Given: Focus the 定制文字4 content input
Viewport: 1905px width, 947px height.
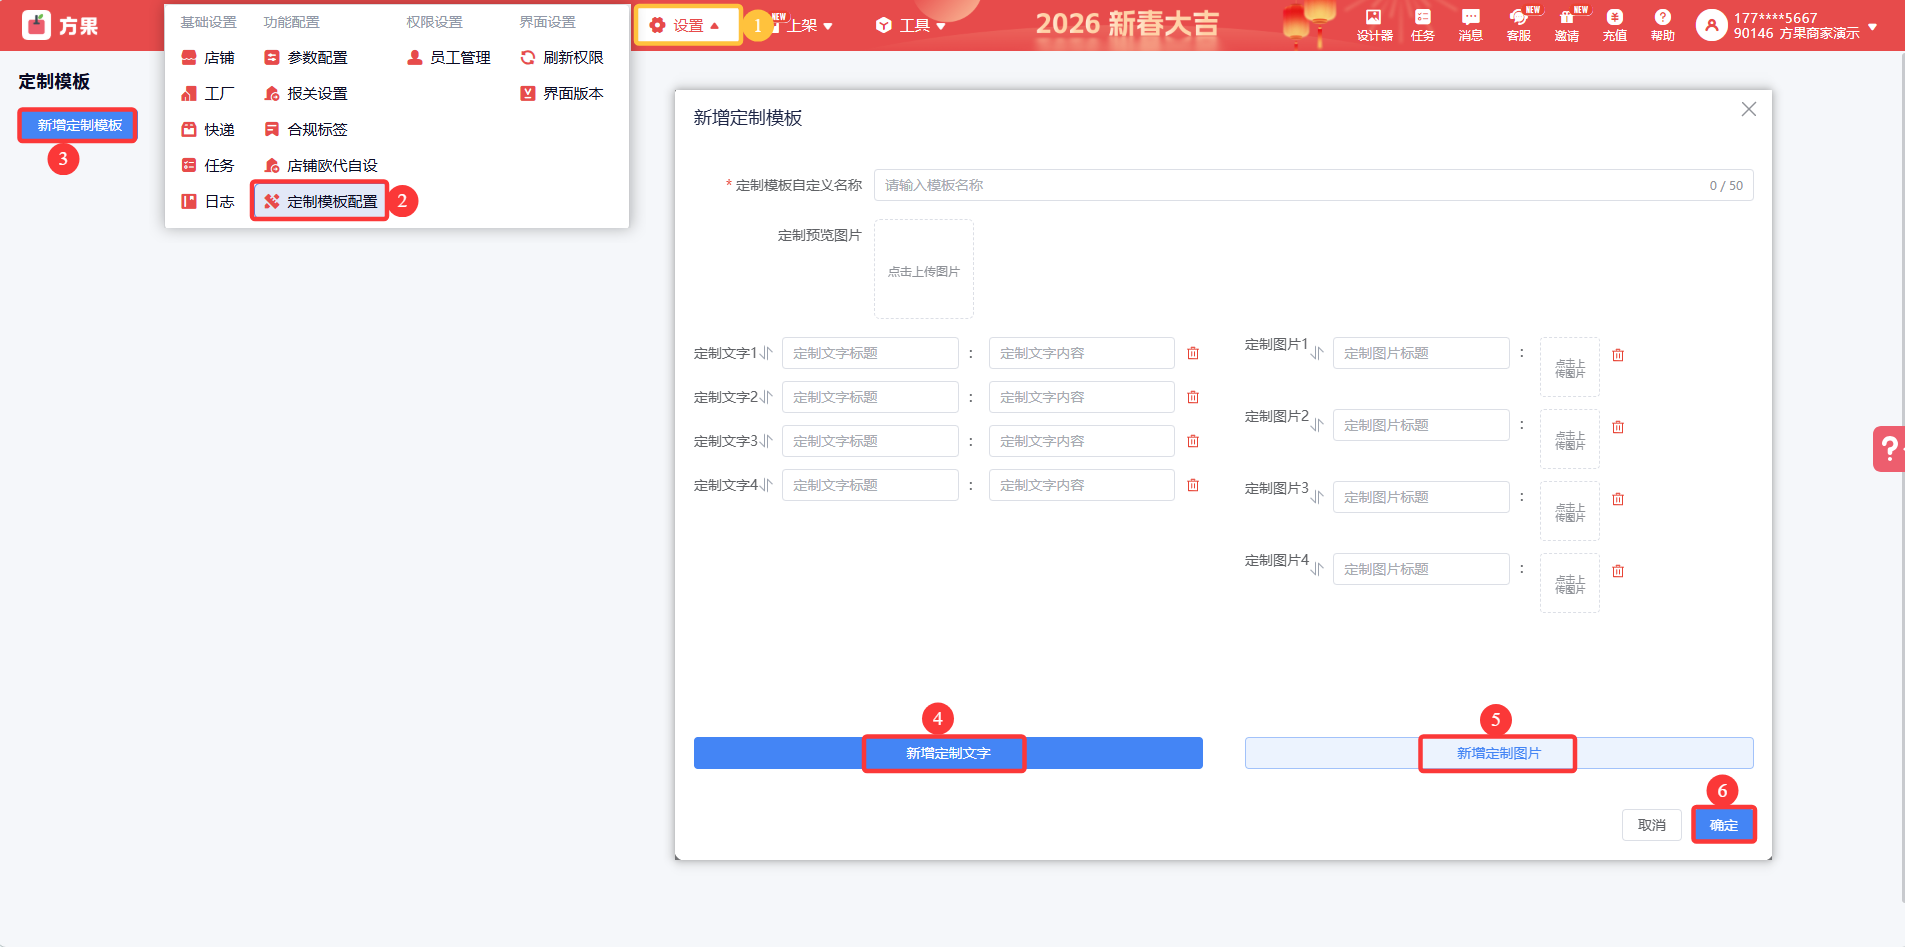Looking at the screenshot, I should pyautogui.click(x=1082, y=485).
